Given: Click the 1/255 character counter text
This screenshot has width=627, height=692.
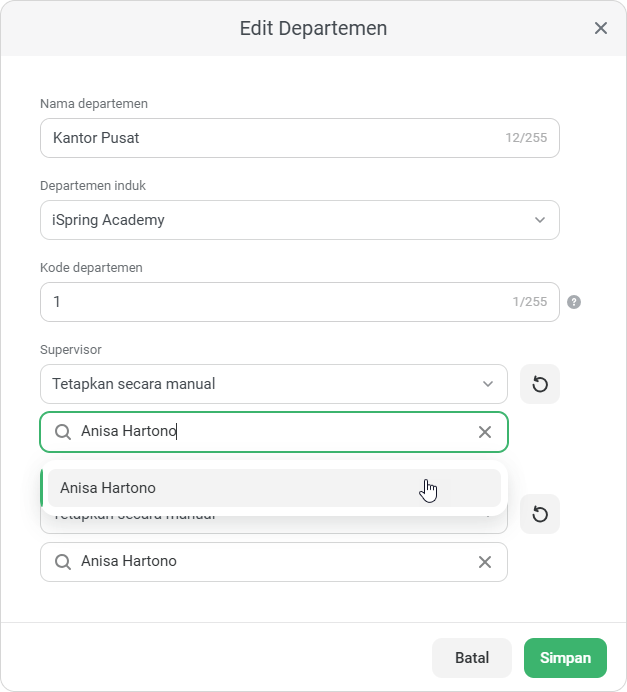Looking at the screenshot, I should coord(529,302).
